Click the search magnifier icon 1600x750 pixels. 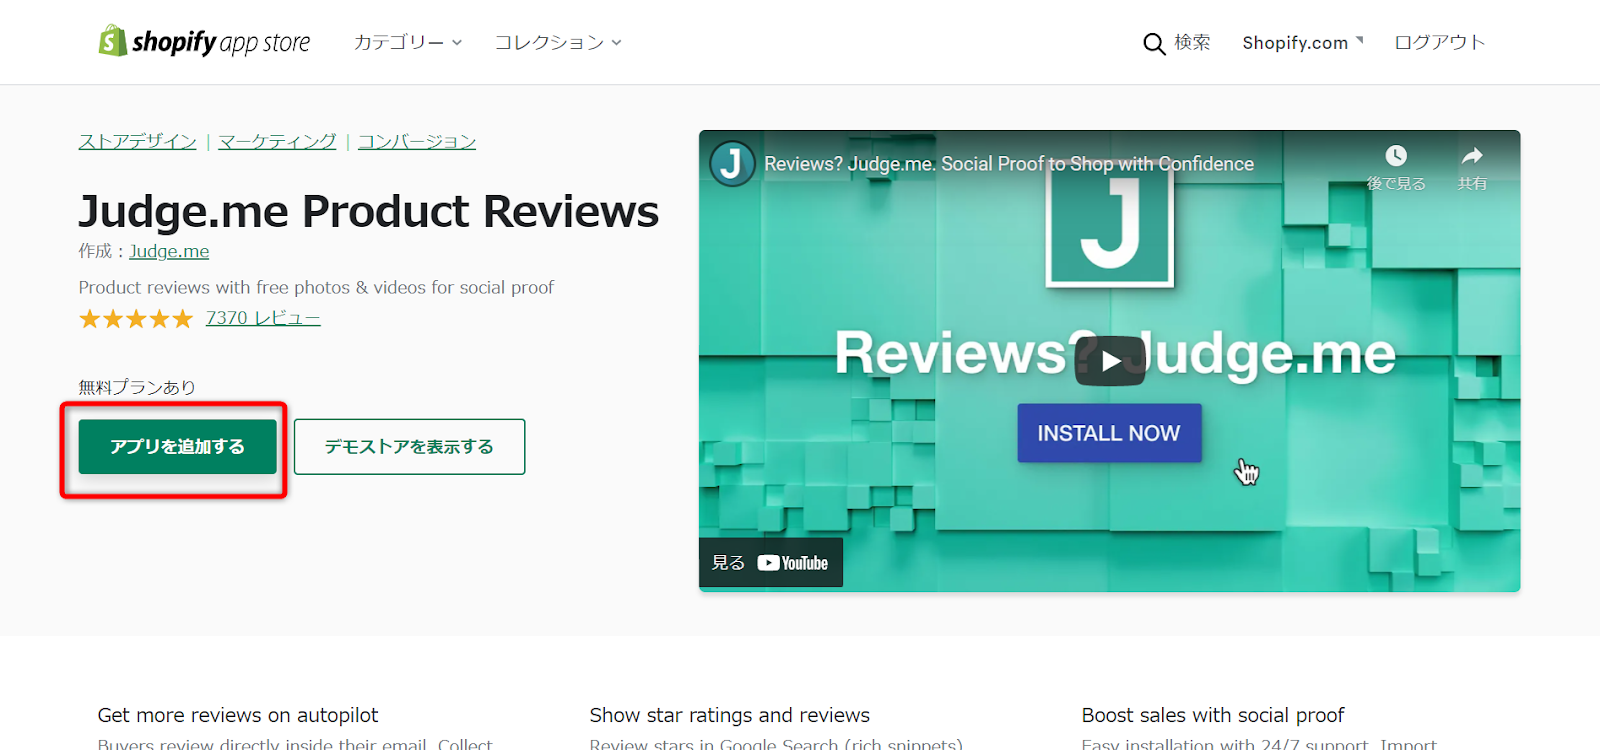coord(1154,43)
